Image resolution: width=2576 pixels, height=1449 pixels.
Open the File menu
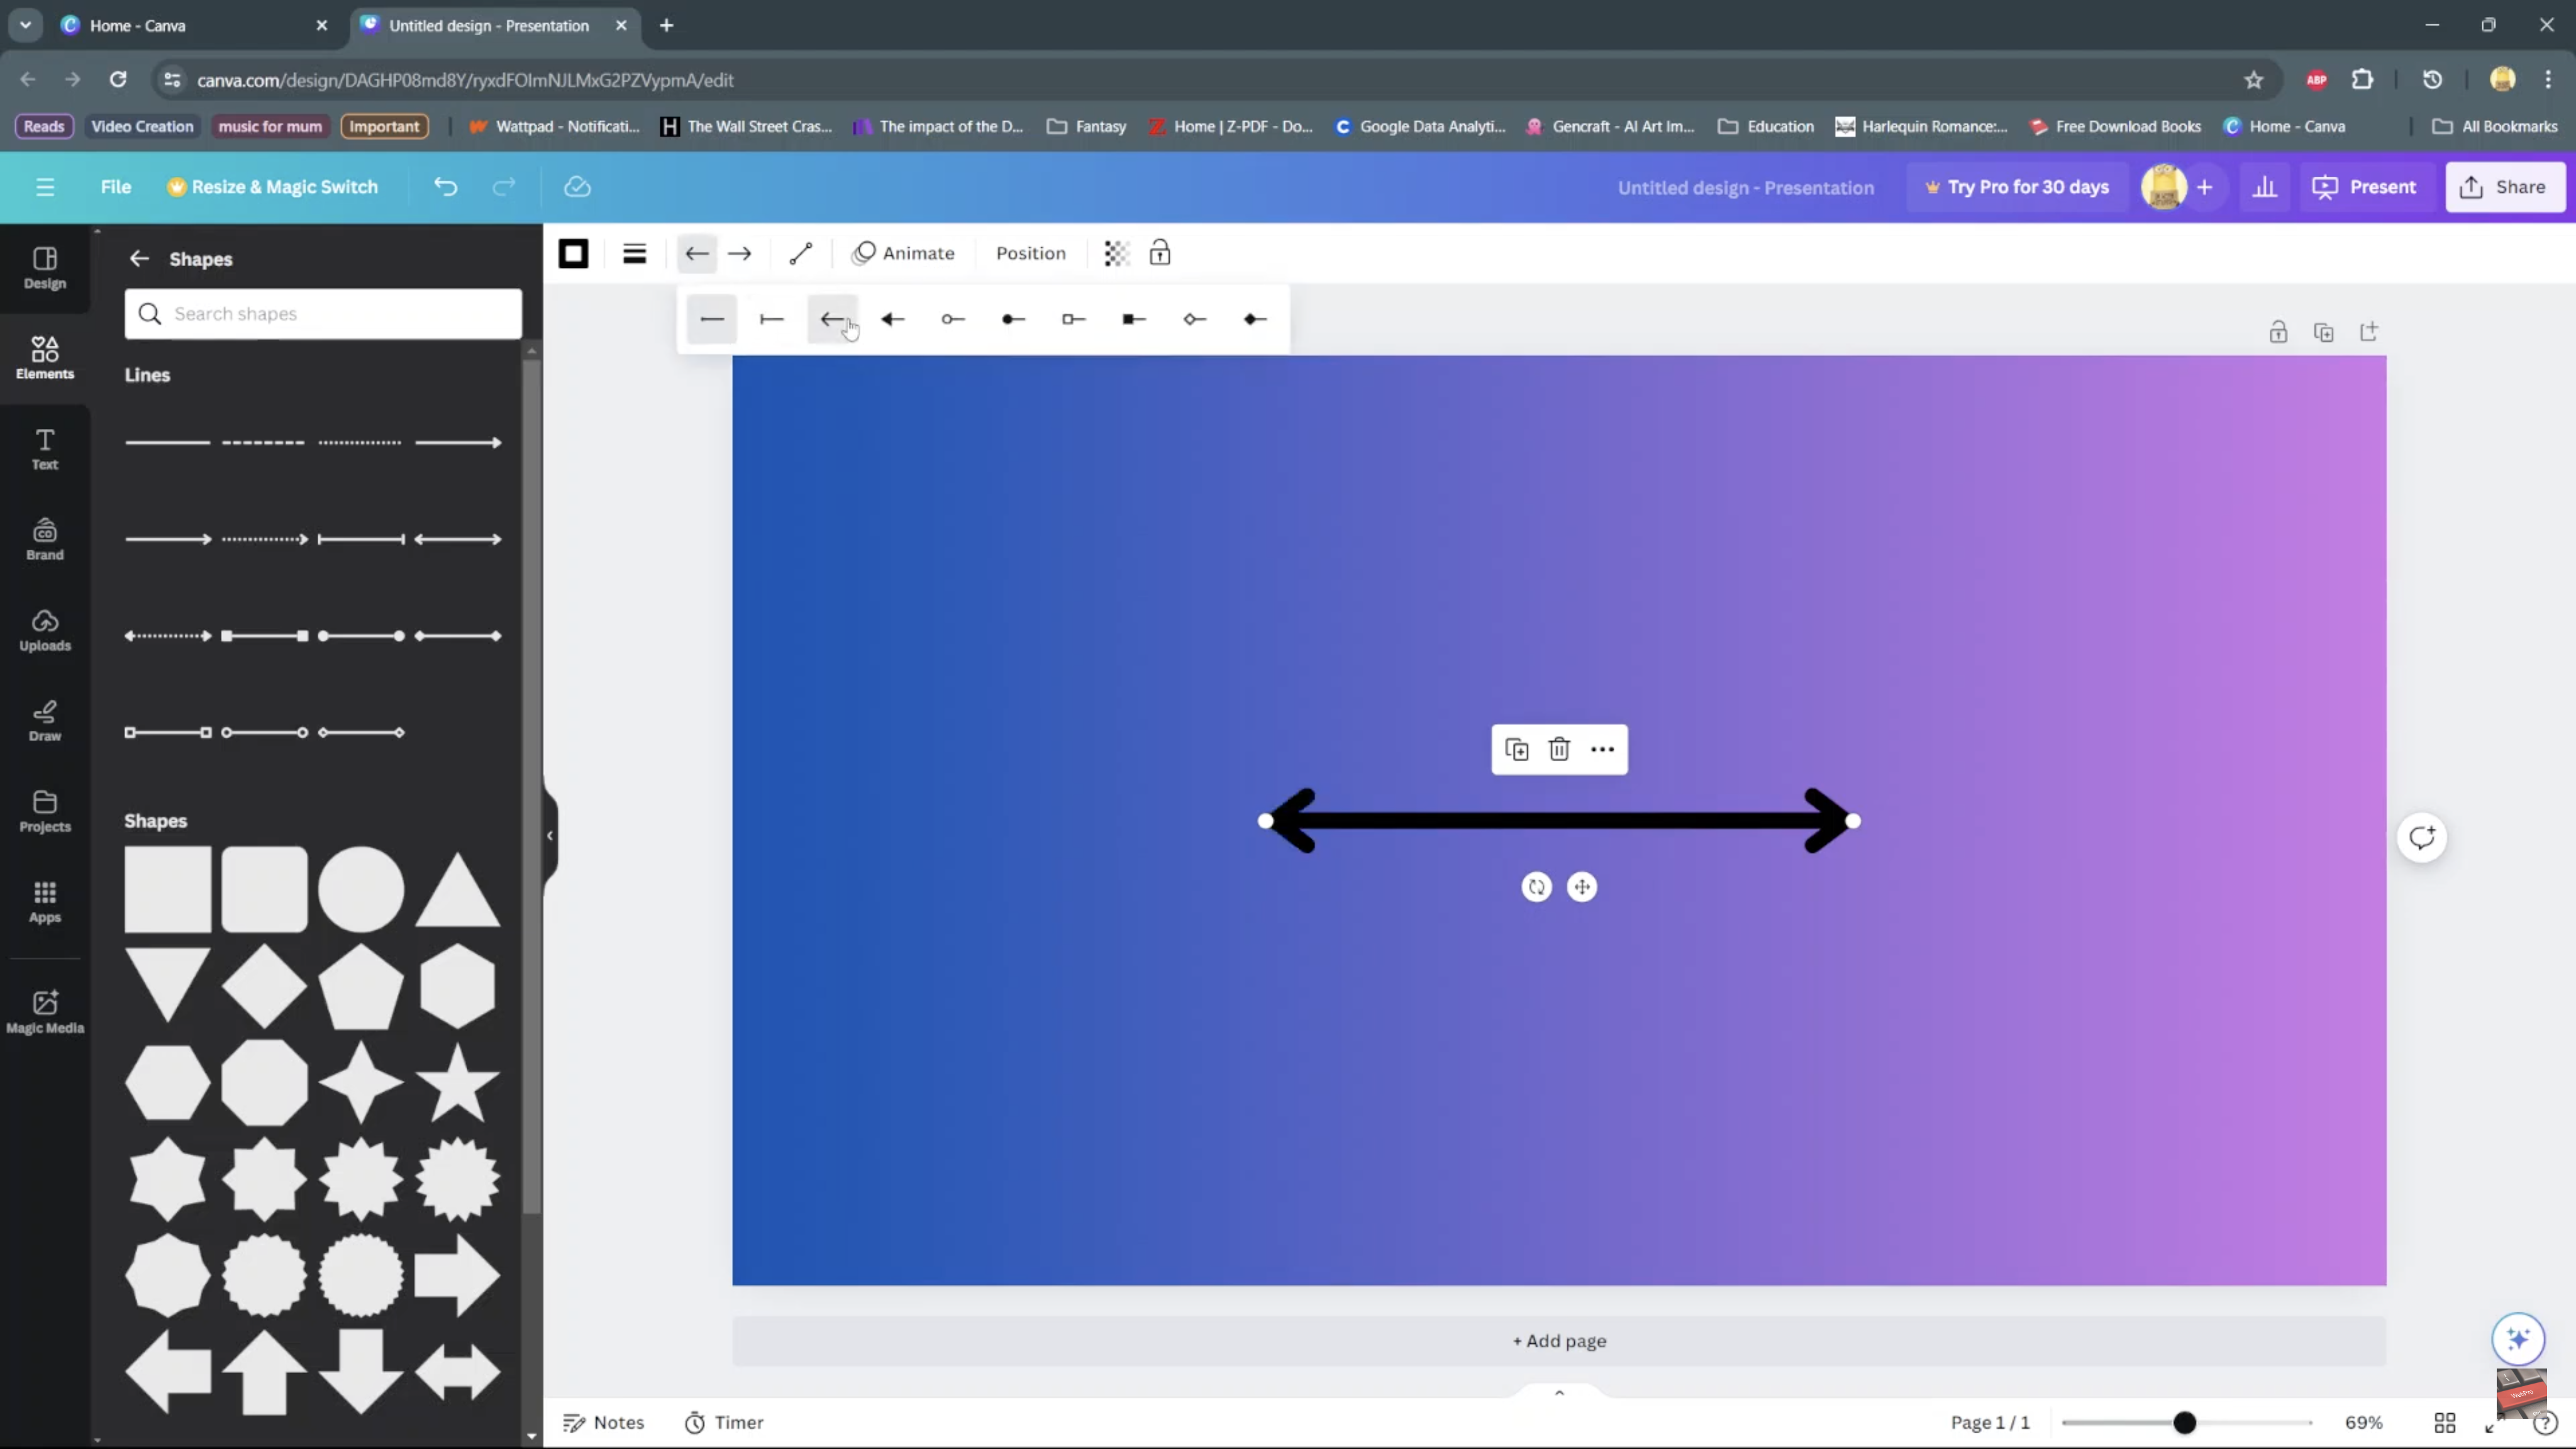point(116,187)
